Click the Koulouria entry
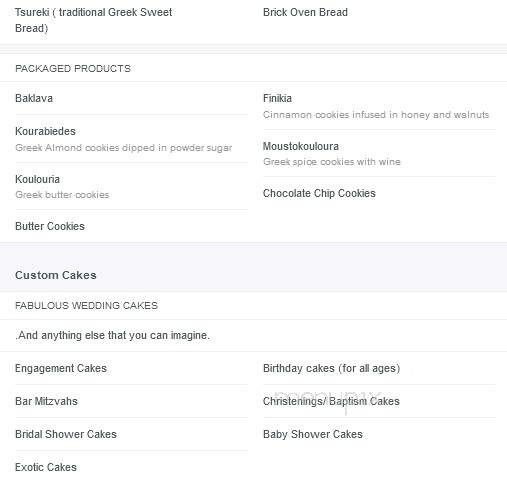This screenshot has width=507, height=481. point(37,179)
